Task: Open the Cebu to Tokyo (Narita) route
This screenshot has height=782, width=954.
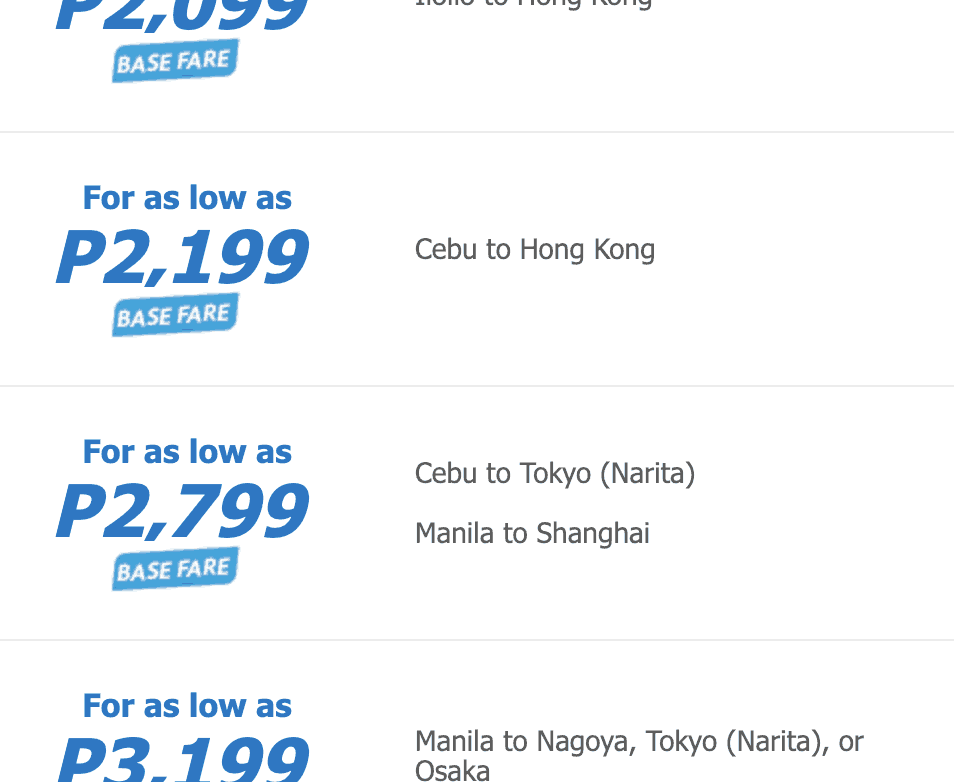Action: pyautogui.click(x=555, y=473)
